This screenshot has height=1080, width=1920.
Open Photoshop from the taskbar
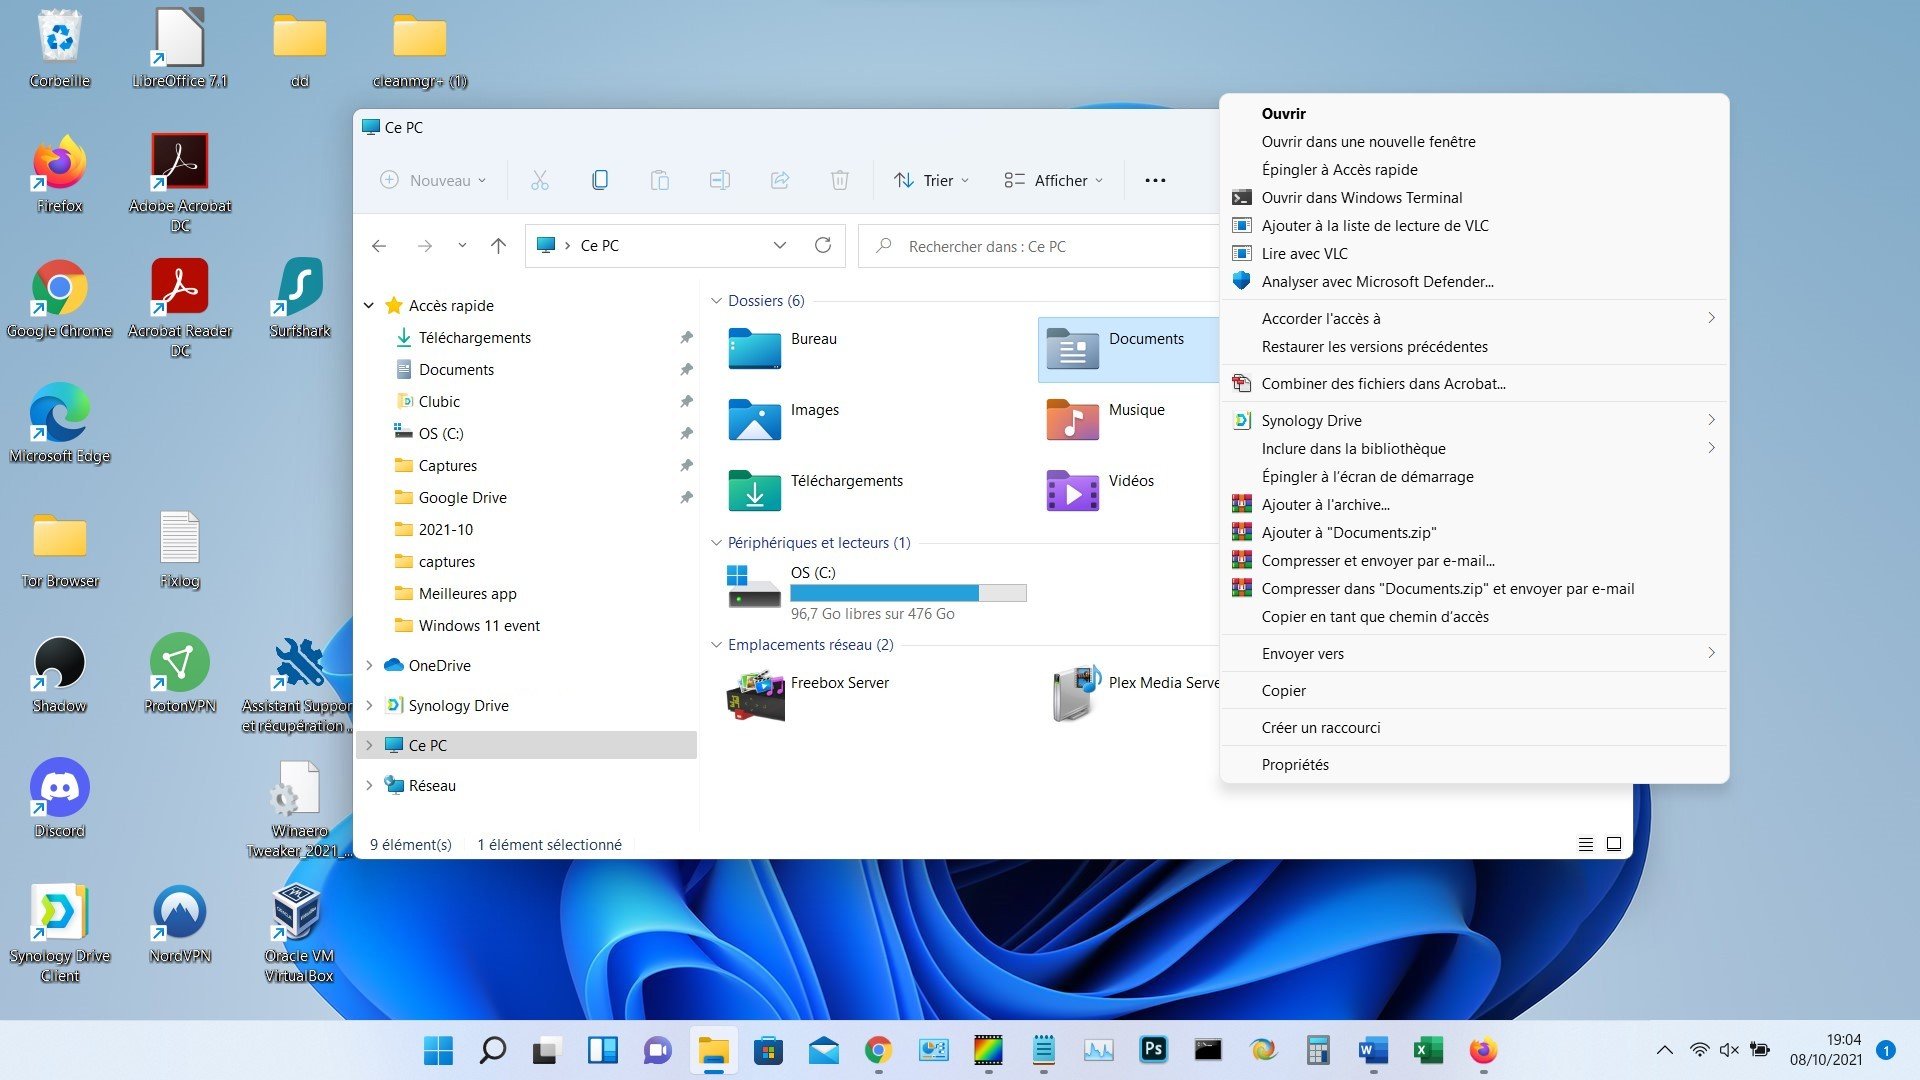click(x=1153, y=1051)
